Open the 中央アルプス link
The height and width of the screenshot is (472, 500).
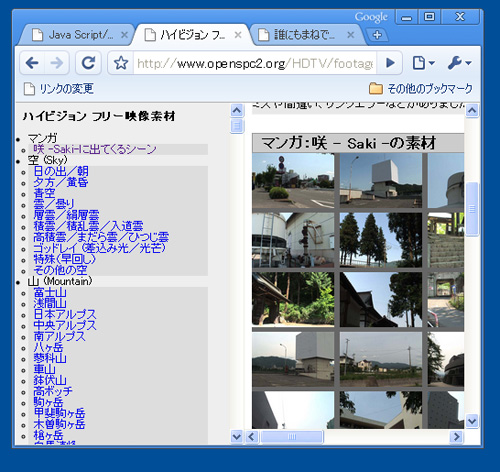[x=65, y=326]
